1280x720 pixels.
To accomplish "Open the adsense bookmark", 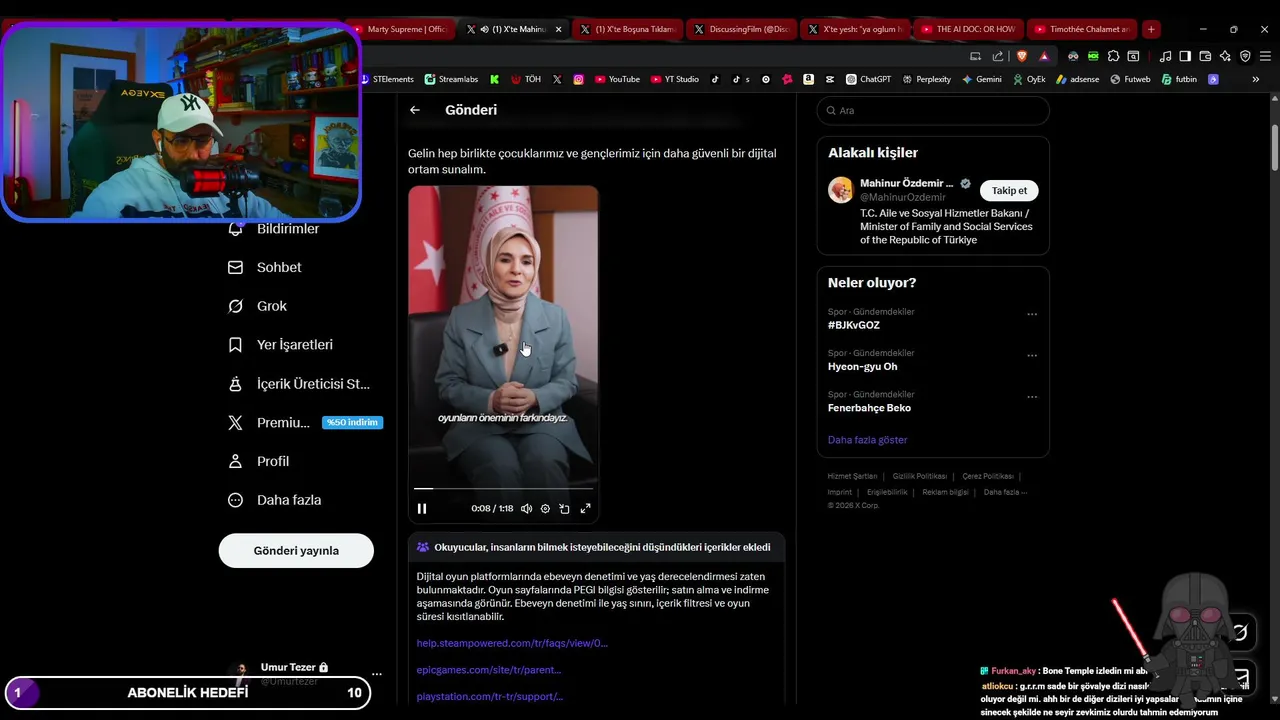I will click(1077, 79).
